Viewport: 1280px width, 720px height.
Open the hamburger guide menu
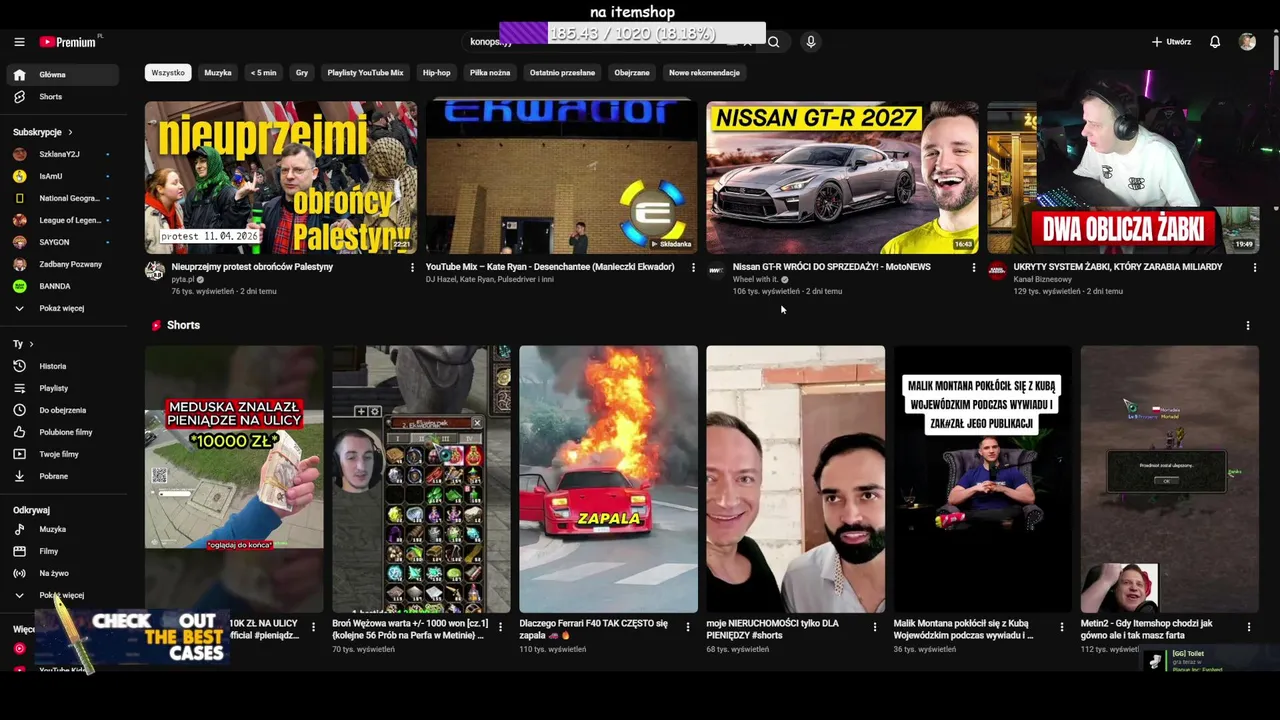pyautogui.click(x=19, y=42)
